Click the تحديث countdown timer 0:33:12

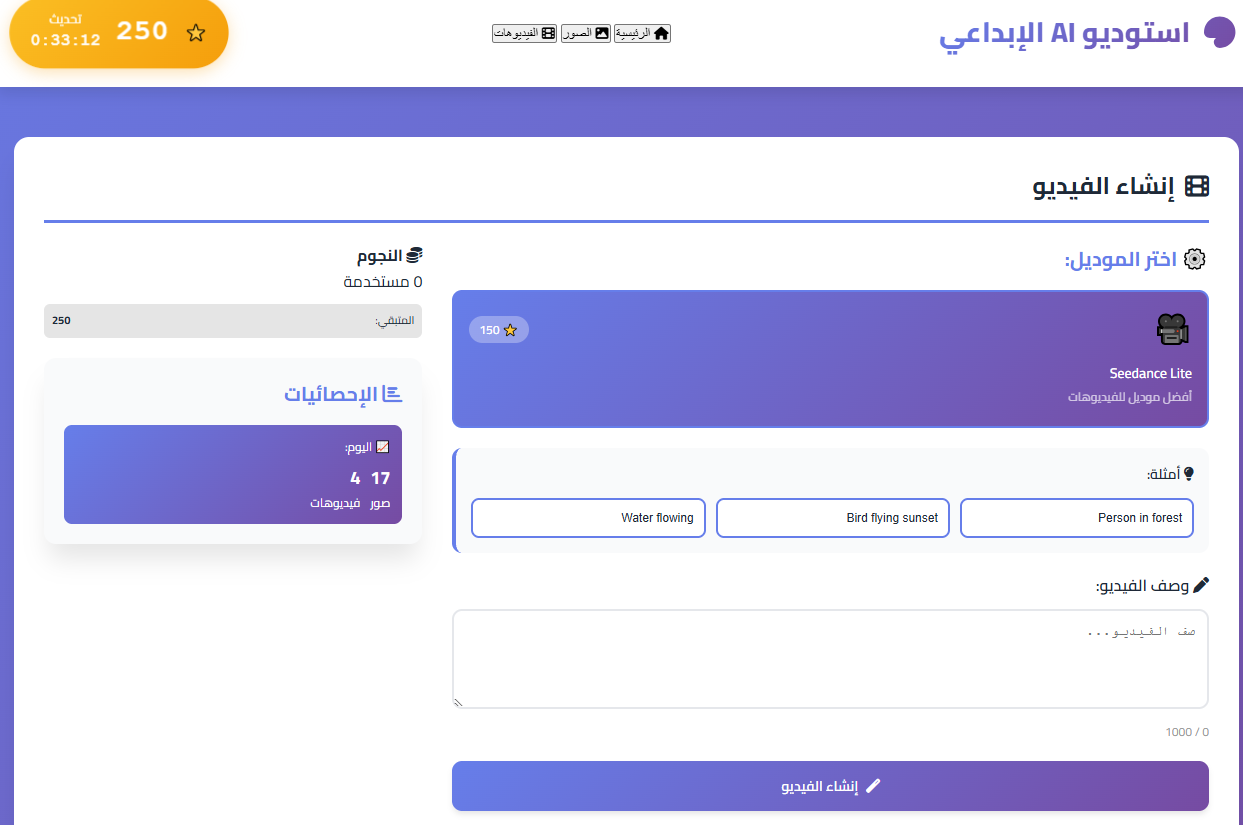click(x=66, y=32)
